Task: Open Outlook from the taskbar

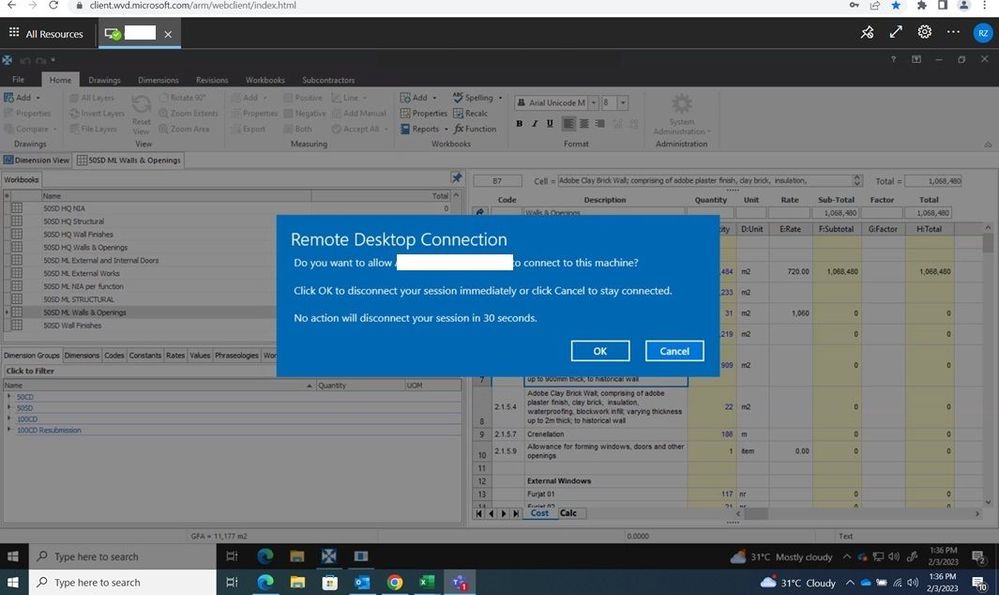Action: click(x=362, y=582)
